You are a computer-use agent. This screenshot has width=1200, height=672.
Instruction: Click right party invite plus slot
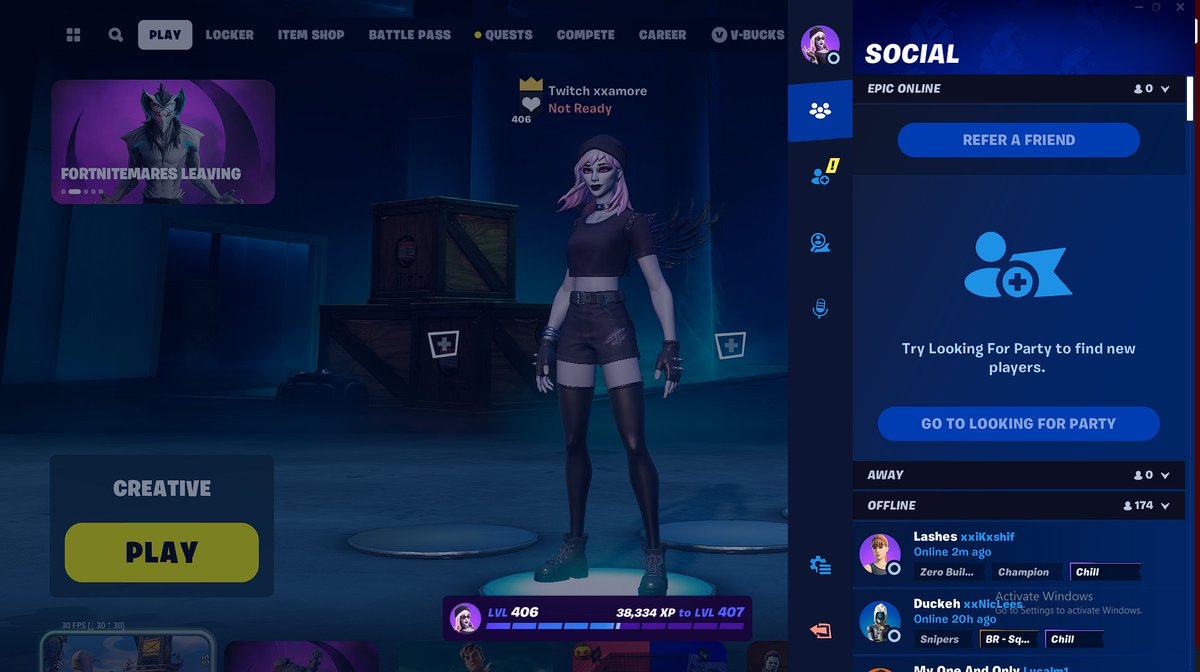tap(731, 345)
